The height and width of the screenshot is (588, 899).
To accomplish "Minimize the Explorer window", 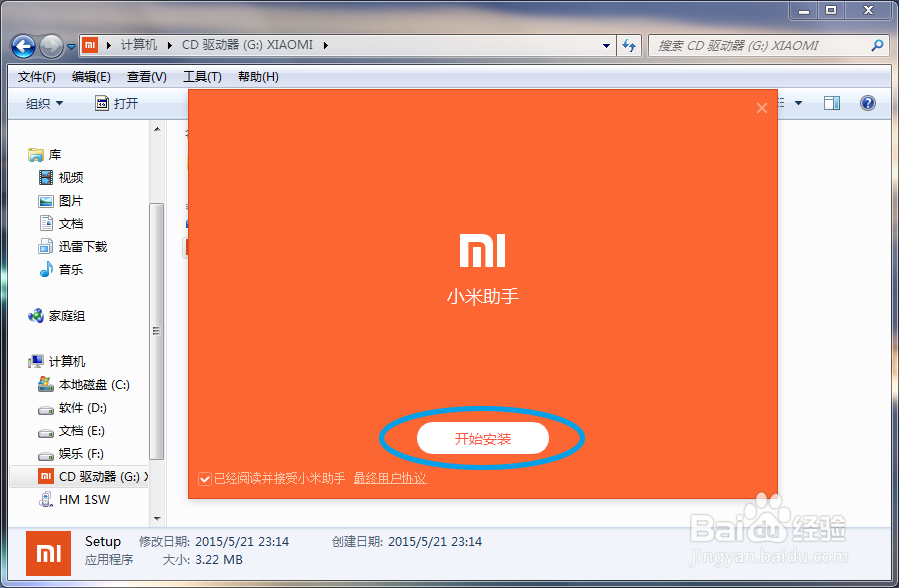I will 804,10.
